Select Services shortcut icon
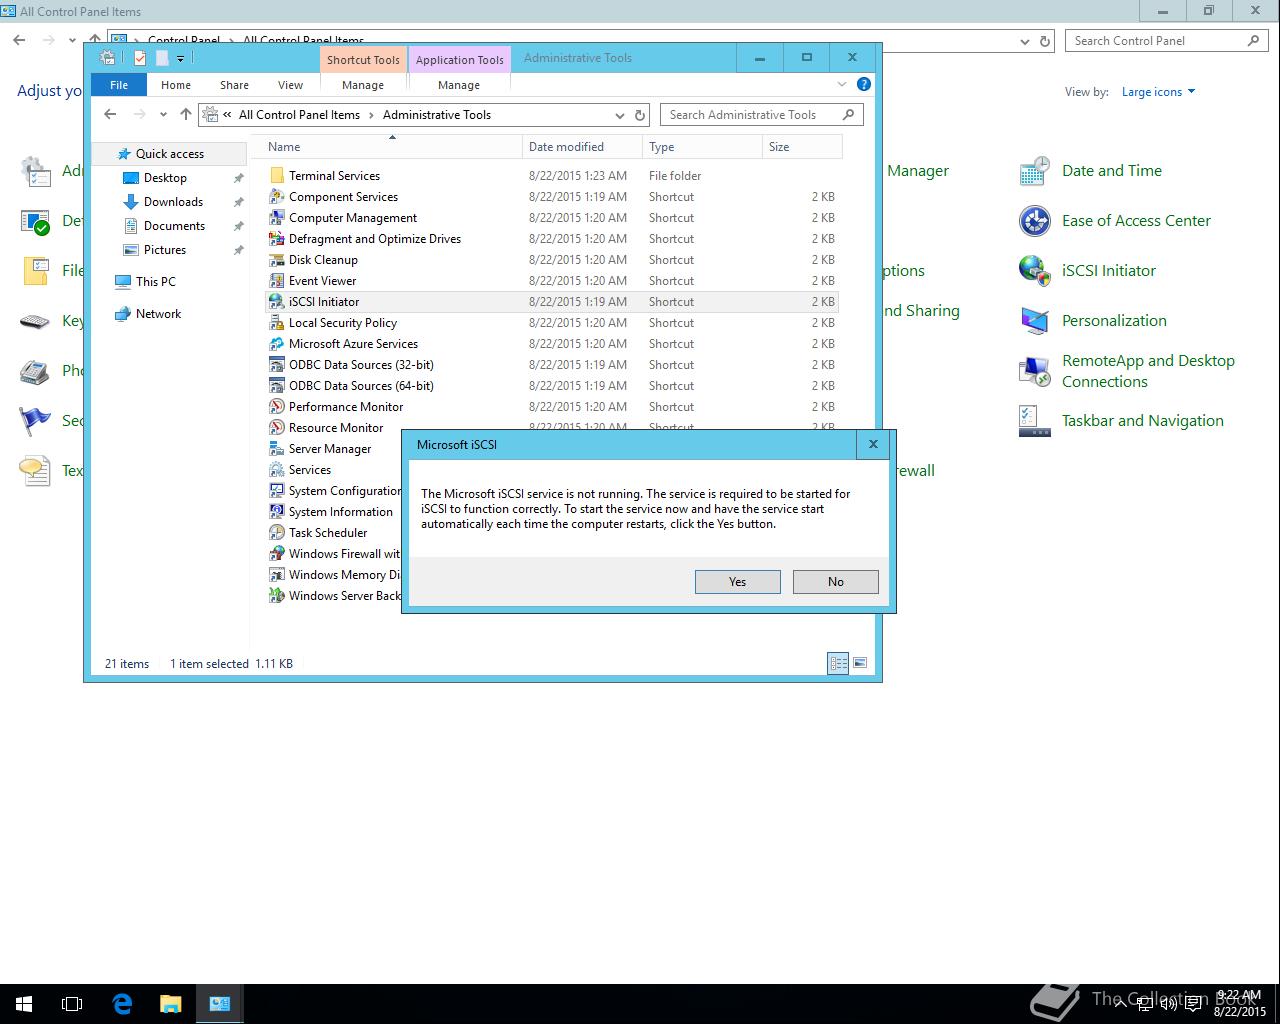Screen dimensions: 1280x1024 pyautogui.click(x=277, y=470)
